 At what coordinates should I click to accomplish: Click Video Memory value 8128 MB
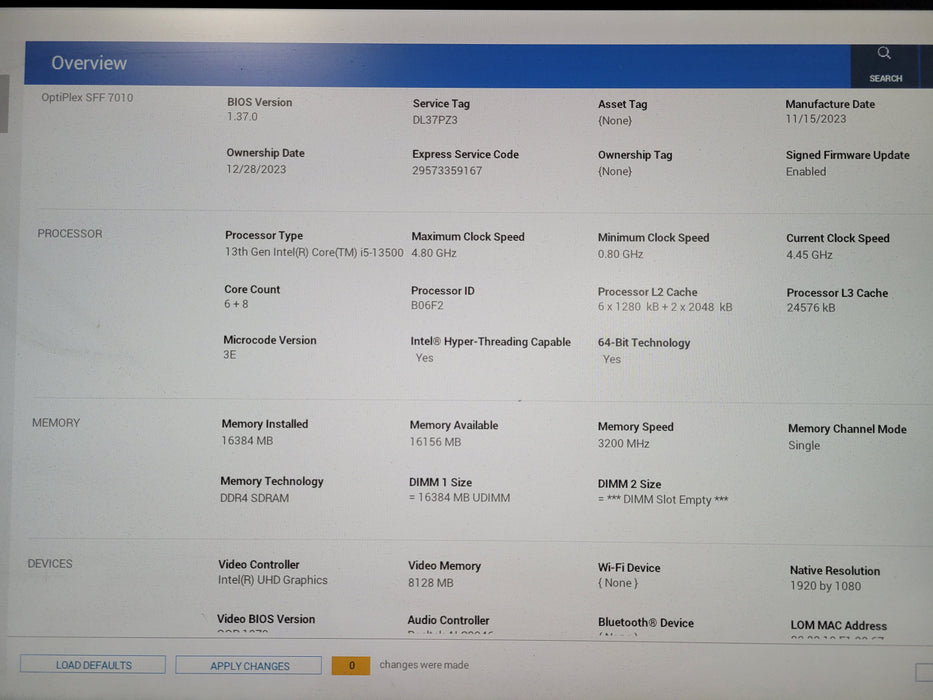click(430, 583)
